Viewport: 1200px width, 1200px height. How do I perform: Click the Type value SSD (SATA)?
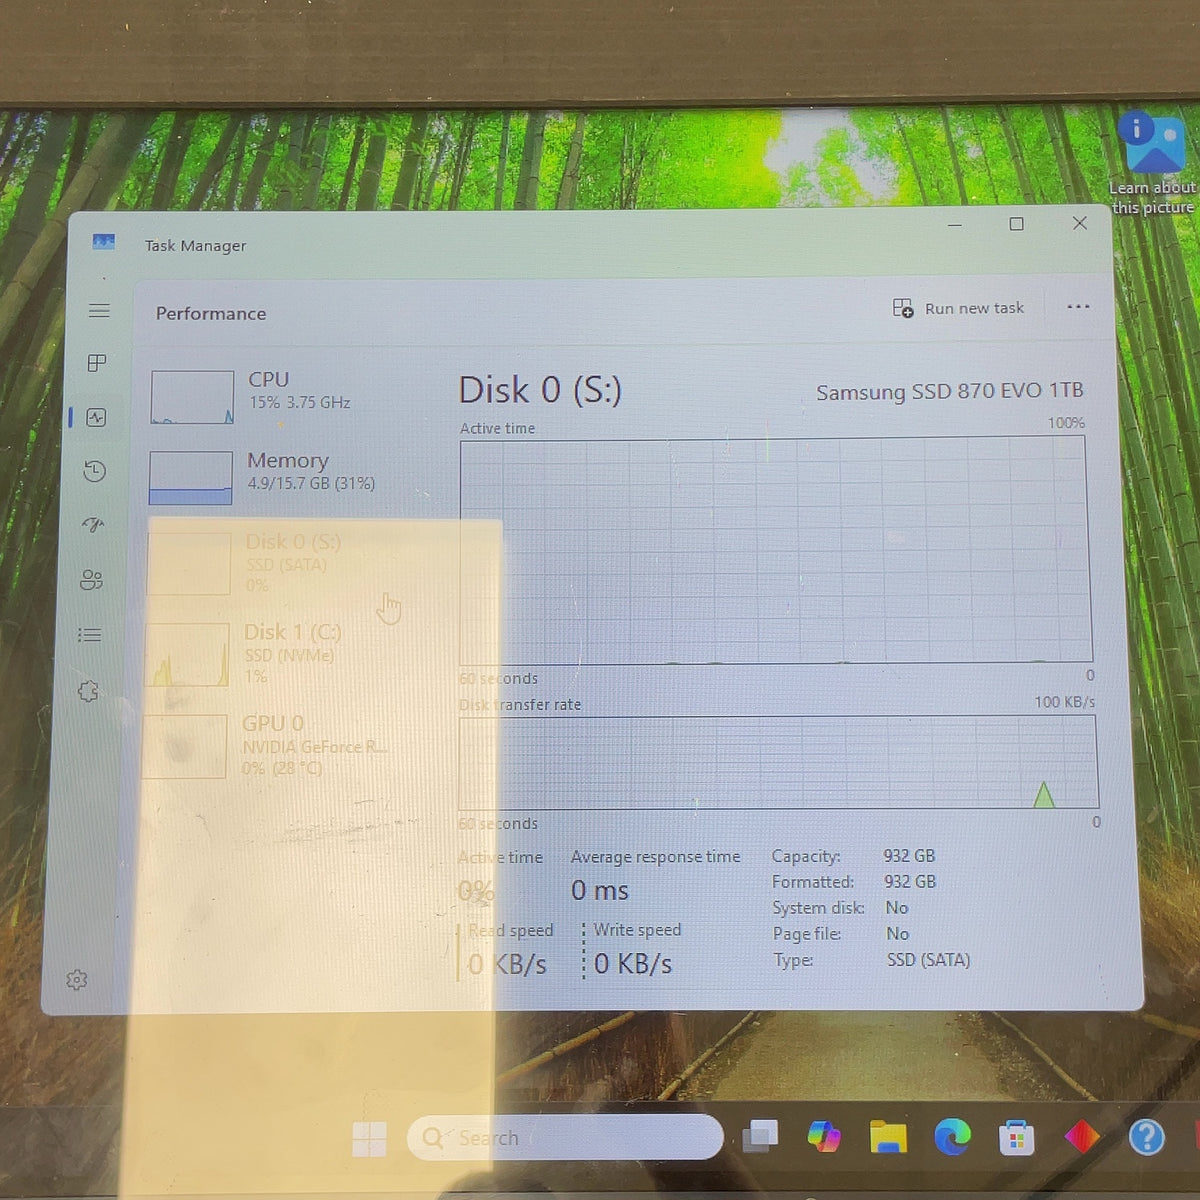pyautogui.click(x=928, y=960)
